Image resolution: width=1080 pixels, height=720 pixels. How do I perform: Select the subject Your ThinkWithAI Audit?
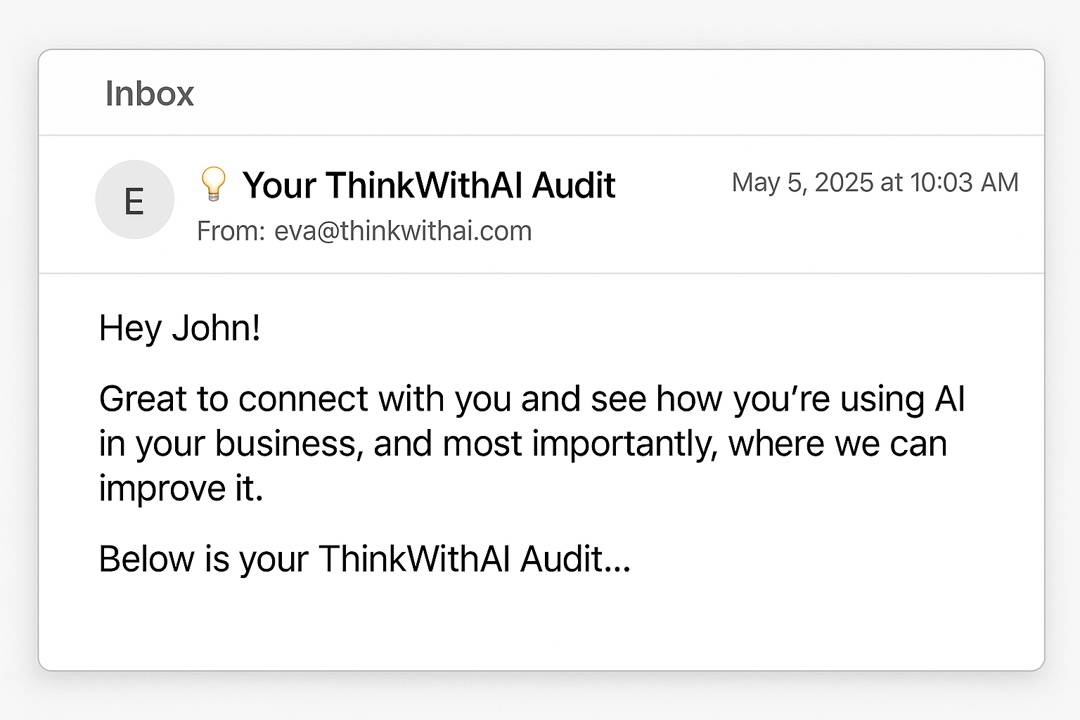428,185
